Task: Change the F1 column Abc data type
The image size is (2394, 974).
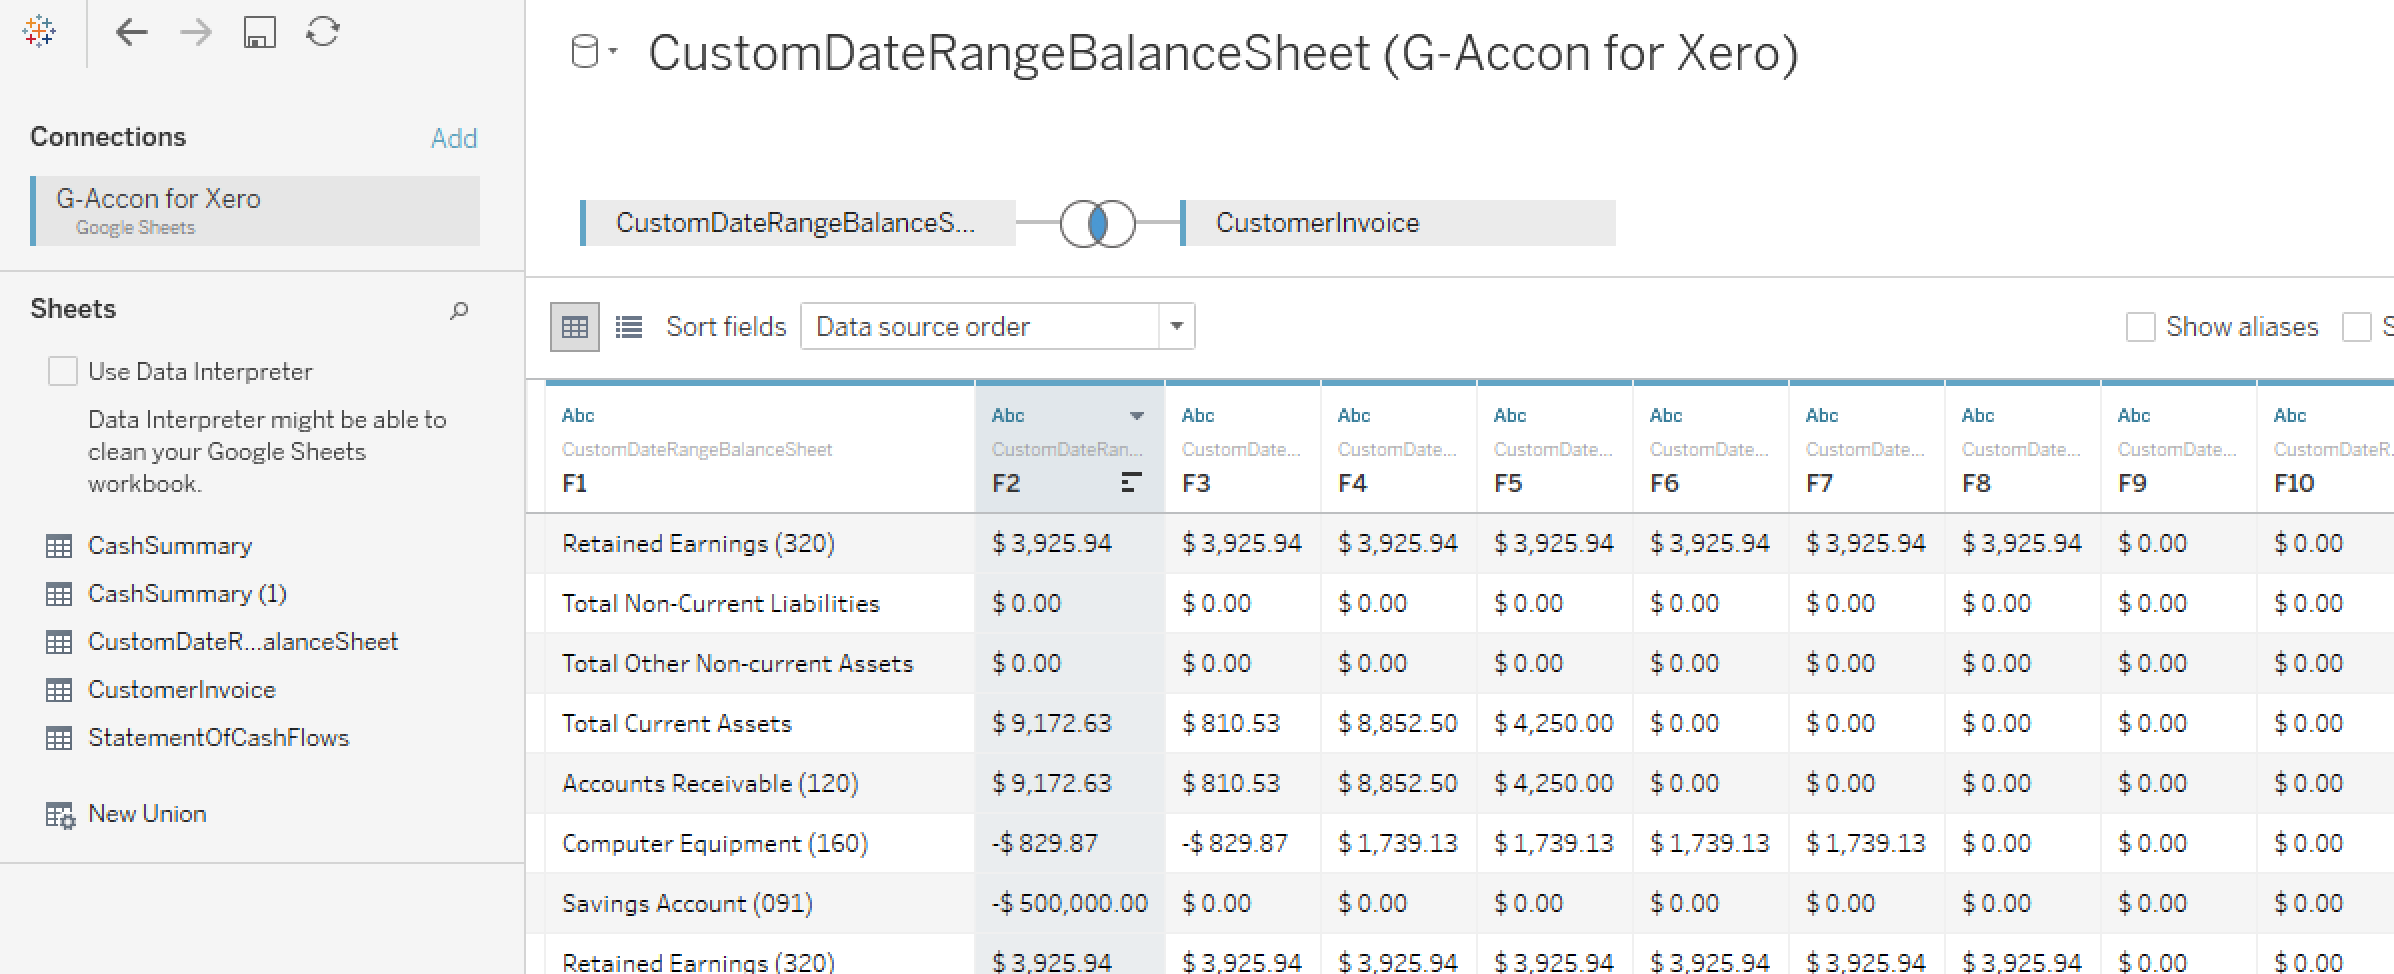Action: [x=578, y=415]
